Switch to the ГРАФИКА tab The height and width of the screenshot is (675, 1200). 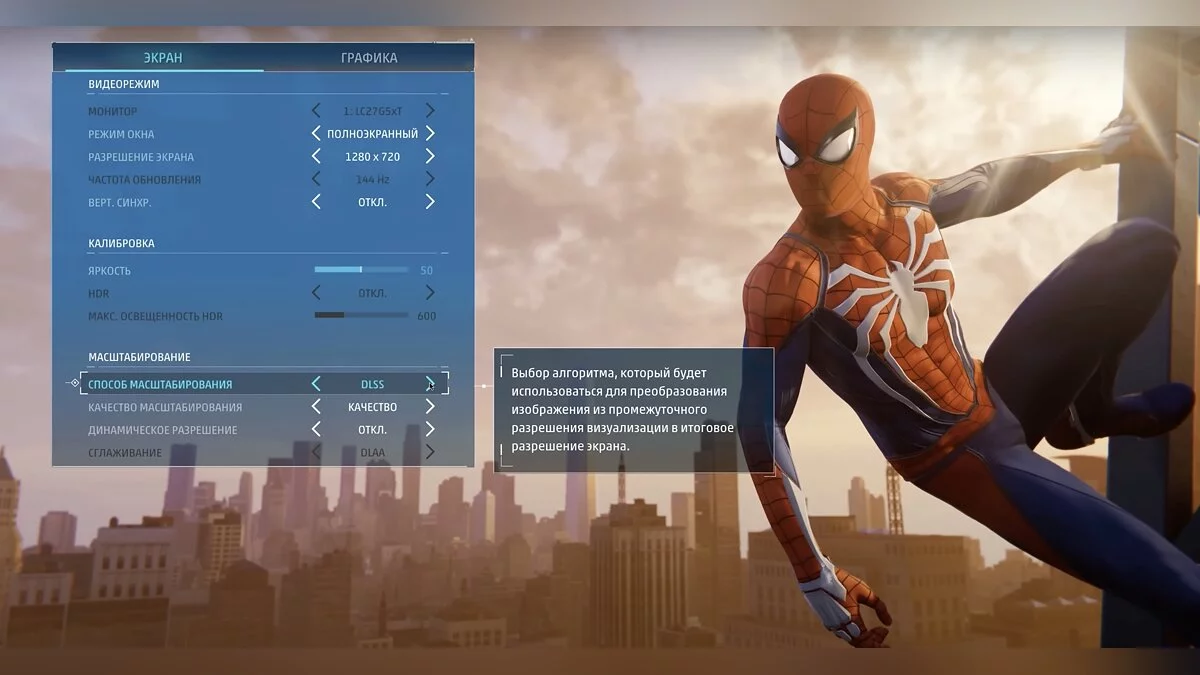tap(369, 58)
